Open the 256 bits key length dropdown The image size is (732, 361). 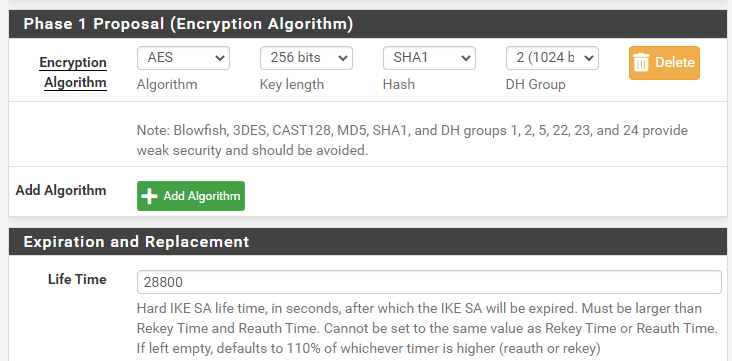(x=306, y=58)
